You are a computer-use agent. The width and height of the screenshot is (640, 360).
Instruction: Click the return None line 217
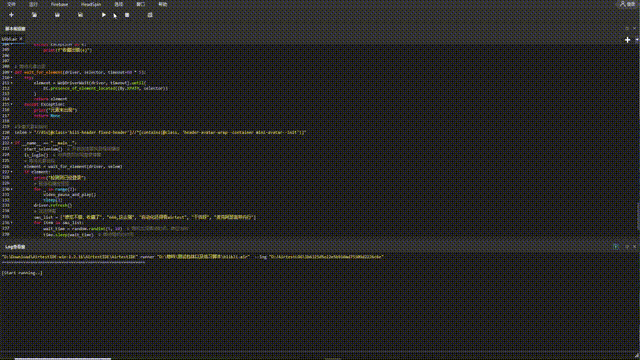coord(47,116)
